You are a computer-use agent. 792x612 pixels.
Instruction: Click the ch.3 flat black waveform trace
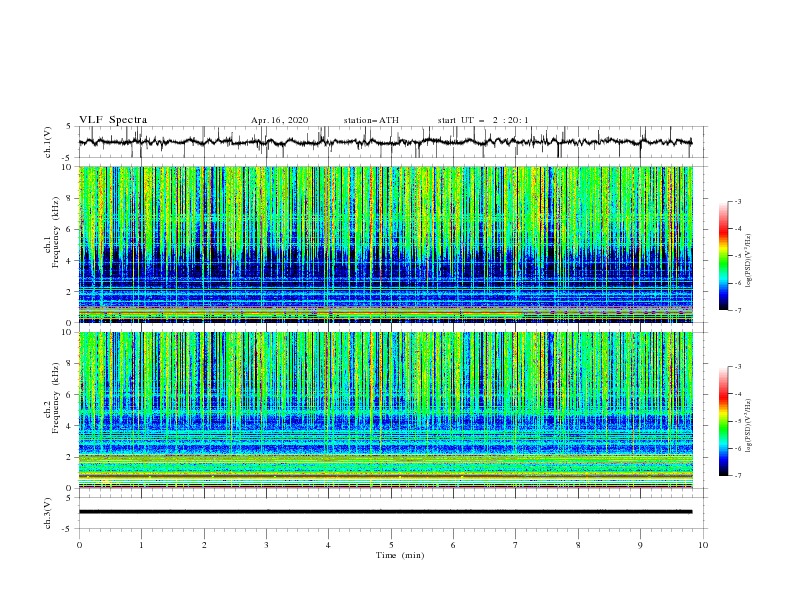pos(385,512)
